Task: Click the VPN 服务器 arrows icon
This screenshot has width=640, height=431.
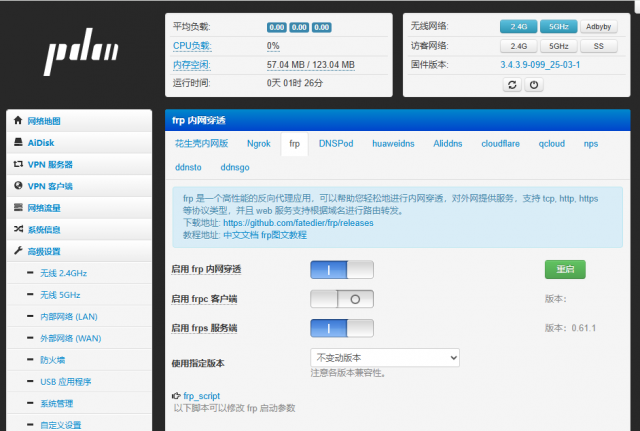Action: click(18, 164)
